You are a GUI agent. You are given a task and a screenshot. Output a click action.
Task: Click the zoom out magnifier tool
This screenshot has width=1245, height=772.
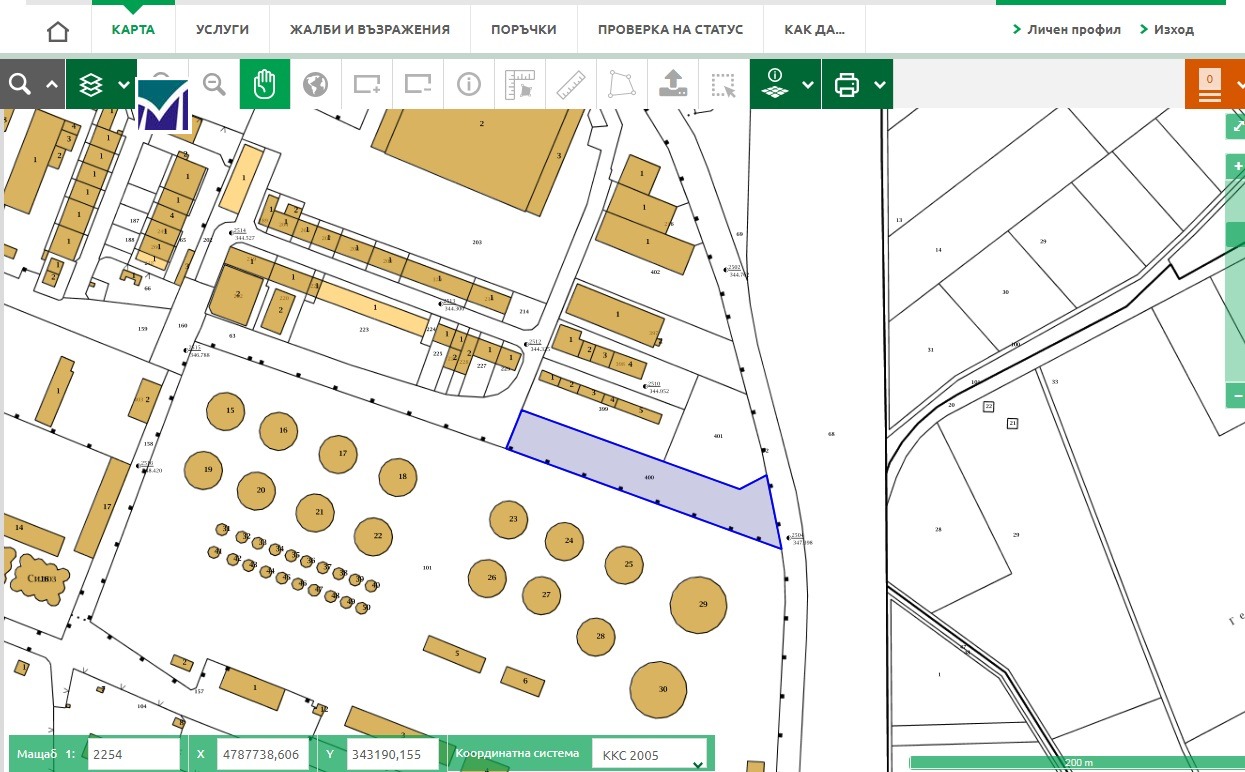point(214,84)
